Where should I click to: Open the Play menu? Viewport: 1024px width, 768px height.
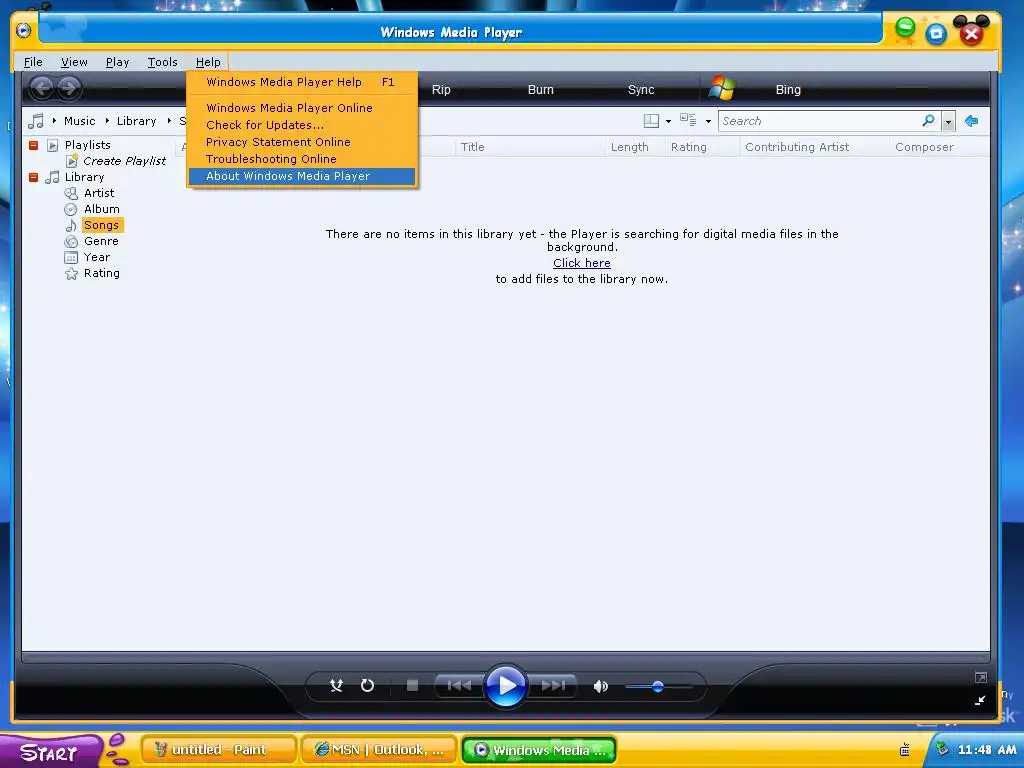pyautogui.click(x=118, y=62)
